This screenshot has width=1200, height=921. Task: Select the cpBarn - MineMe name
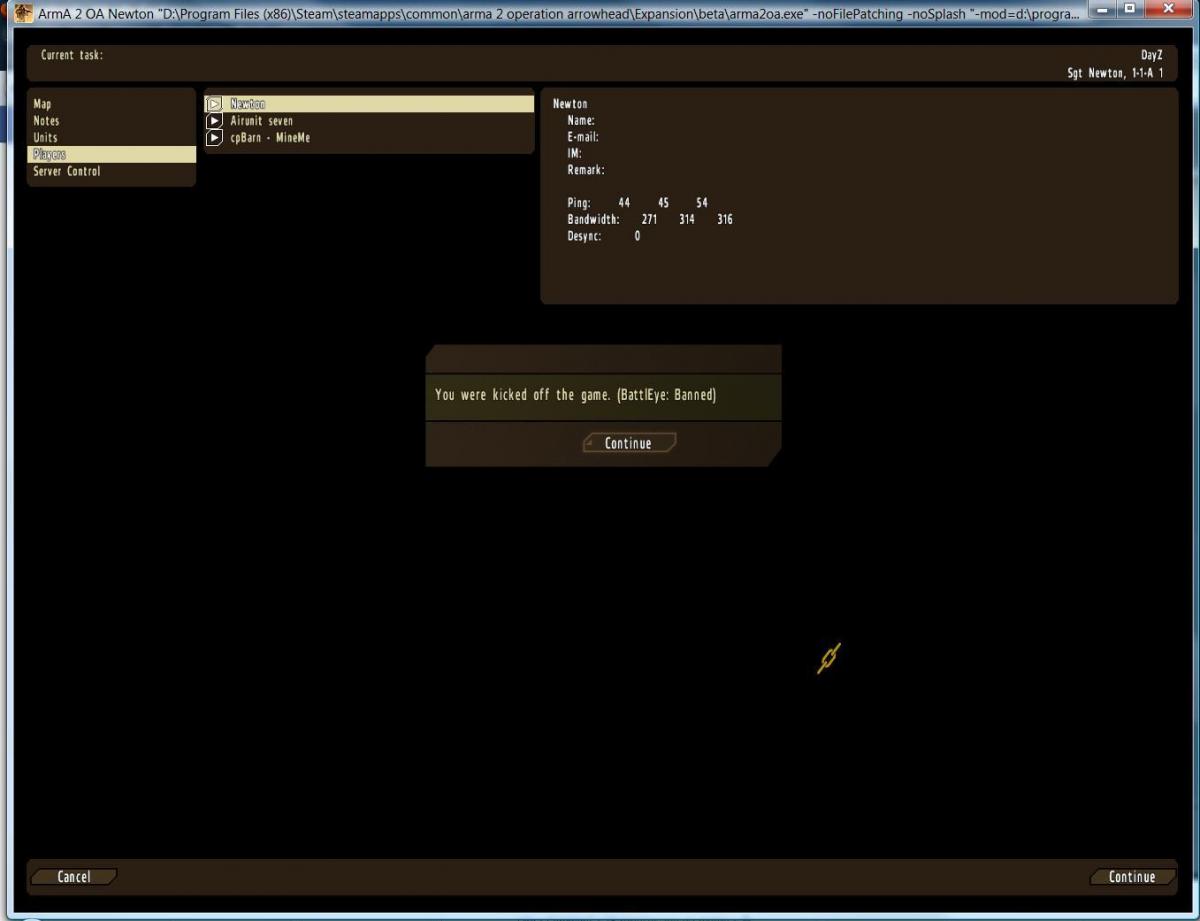pyautogui.click(x=270, y=138)
